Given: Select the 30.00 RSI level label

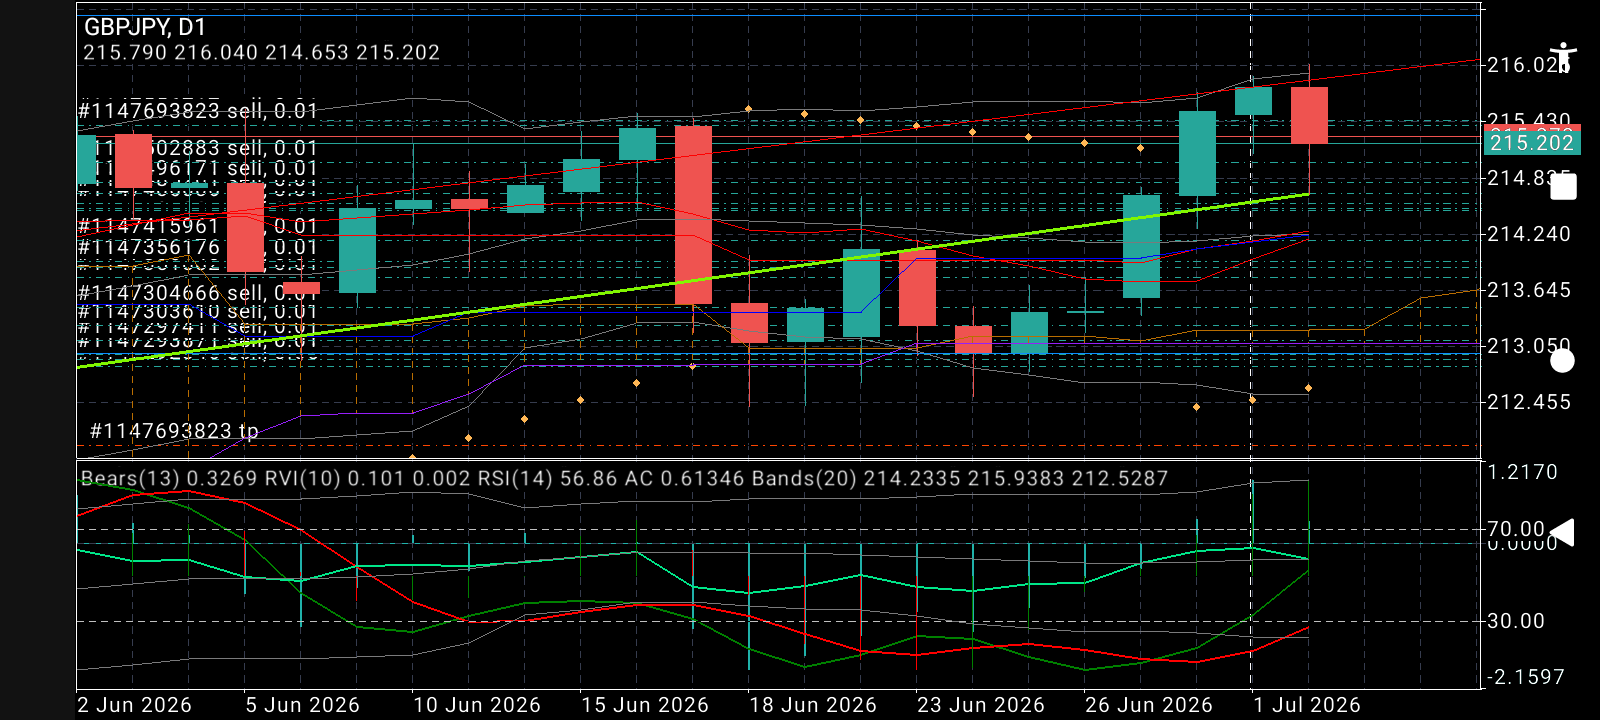Looking at the screenshot, I should (x=1516, y=621).
